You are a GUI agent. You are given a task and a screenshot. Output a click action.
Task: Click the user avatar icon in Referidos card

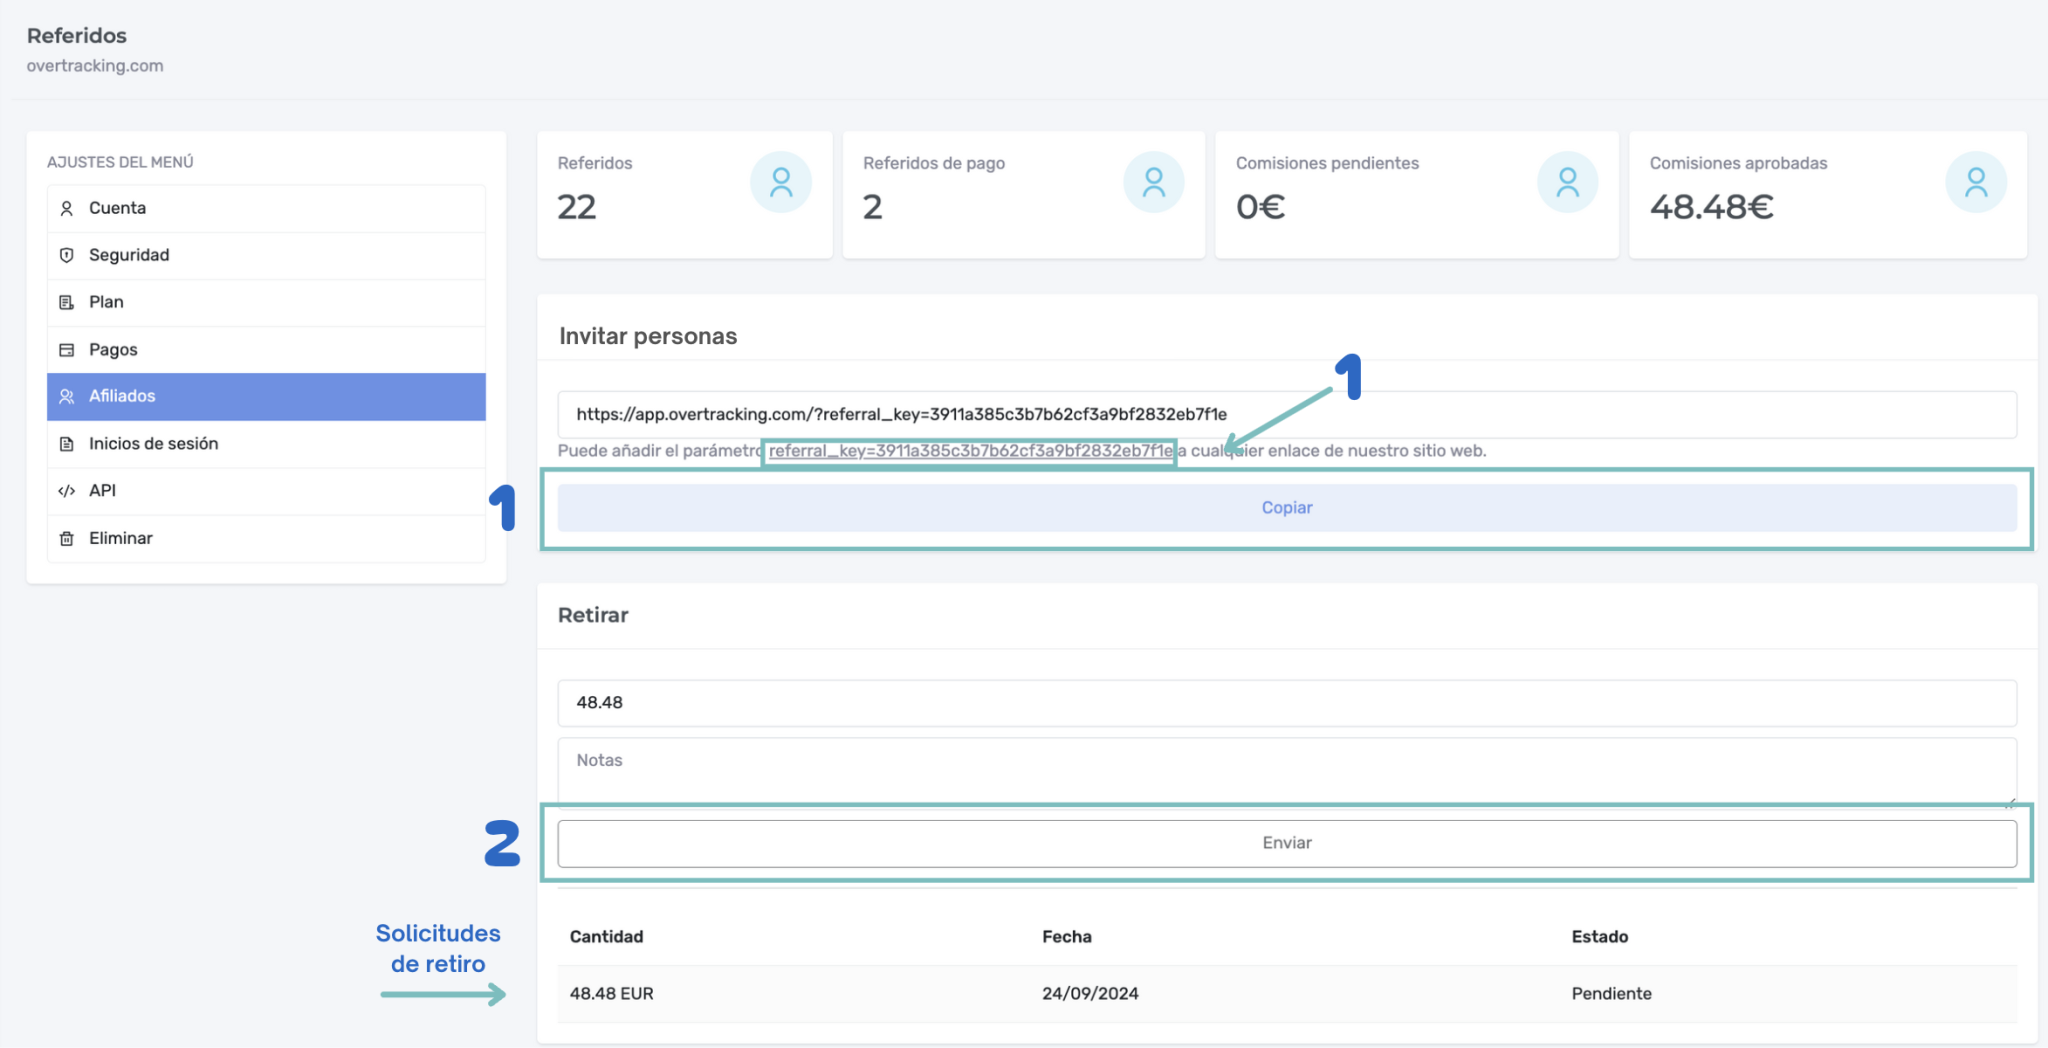pyautogui.click(x=781, y=182)
